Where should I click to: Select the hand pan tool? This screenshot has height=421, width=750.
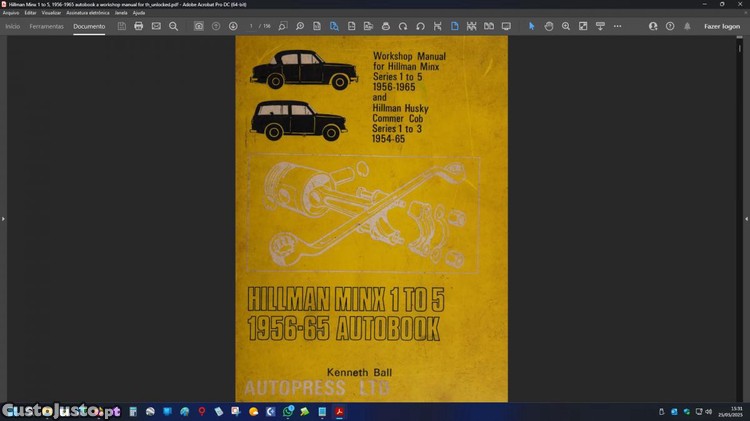tap(549, 26)
